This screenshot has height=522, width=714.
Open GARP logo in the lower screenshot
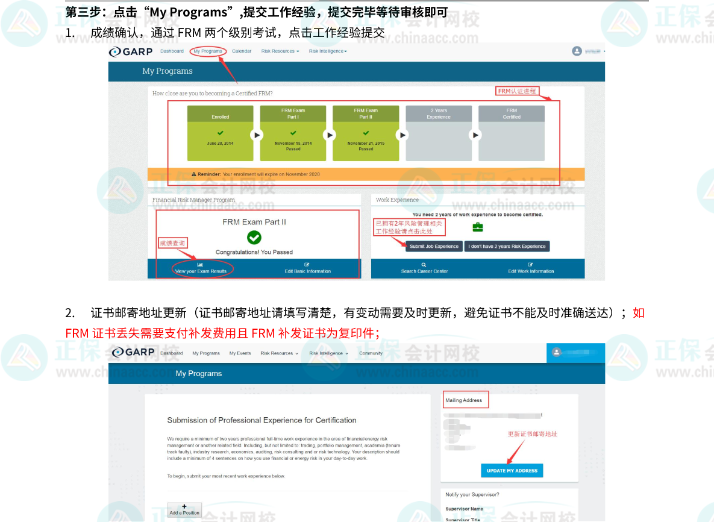[x=133, y=352]
